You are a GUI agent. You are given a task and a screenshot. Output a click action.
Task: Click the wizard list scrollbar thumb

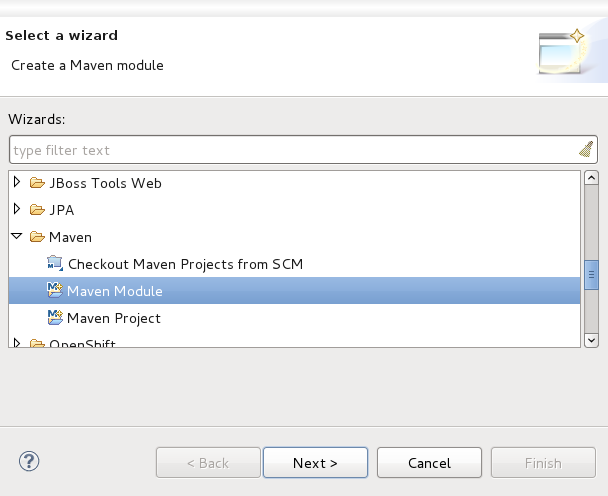590,272
